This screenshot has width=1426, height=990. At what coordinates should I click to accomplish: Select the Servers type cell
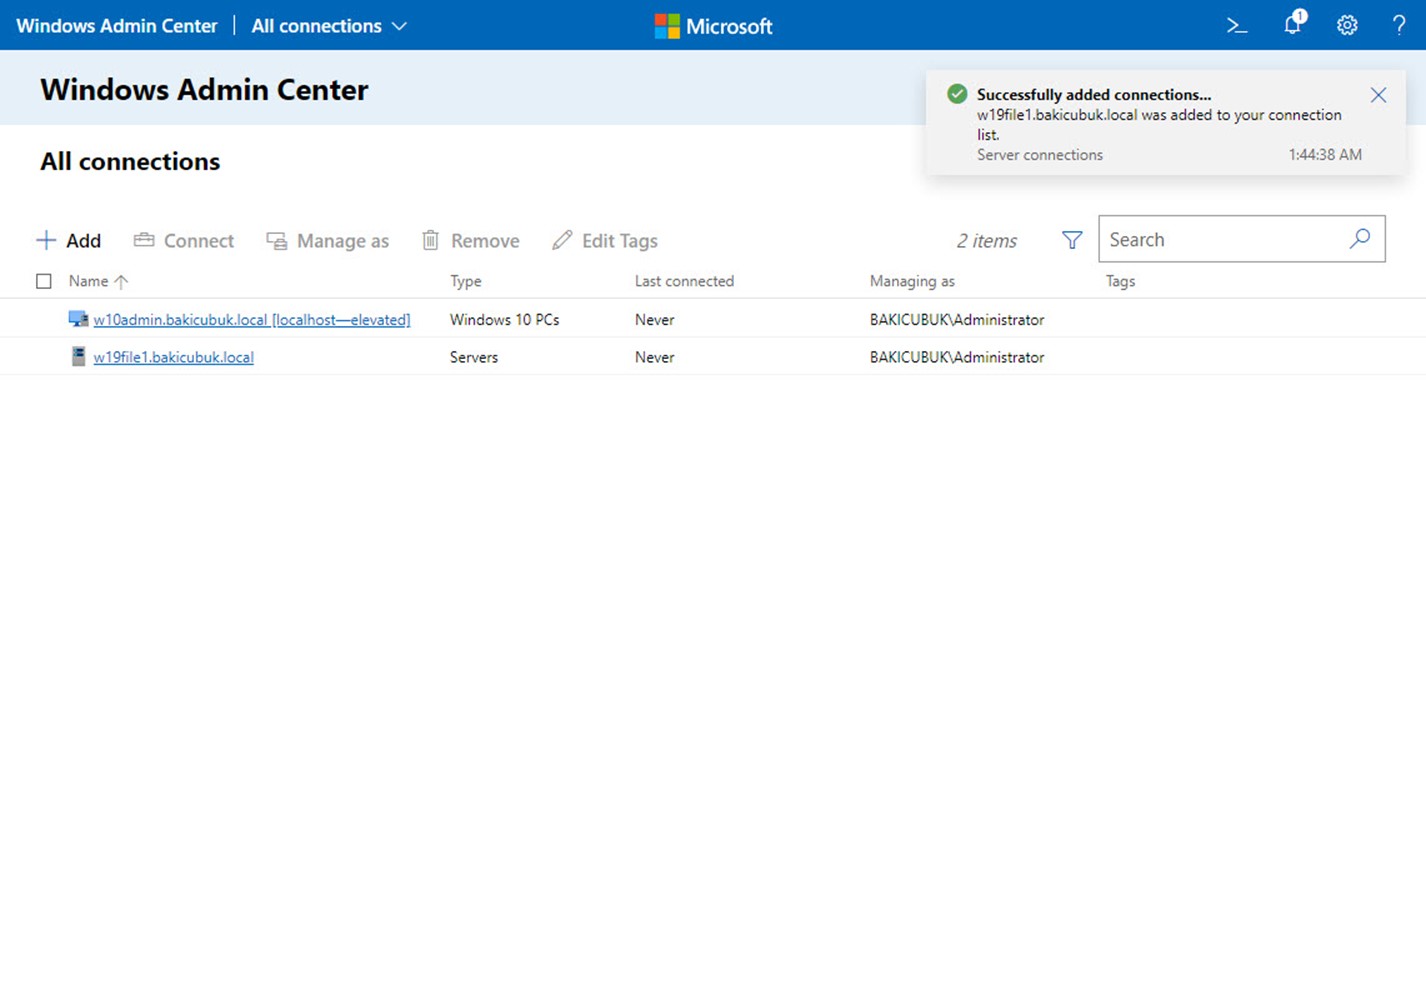pos(474,357)
